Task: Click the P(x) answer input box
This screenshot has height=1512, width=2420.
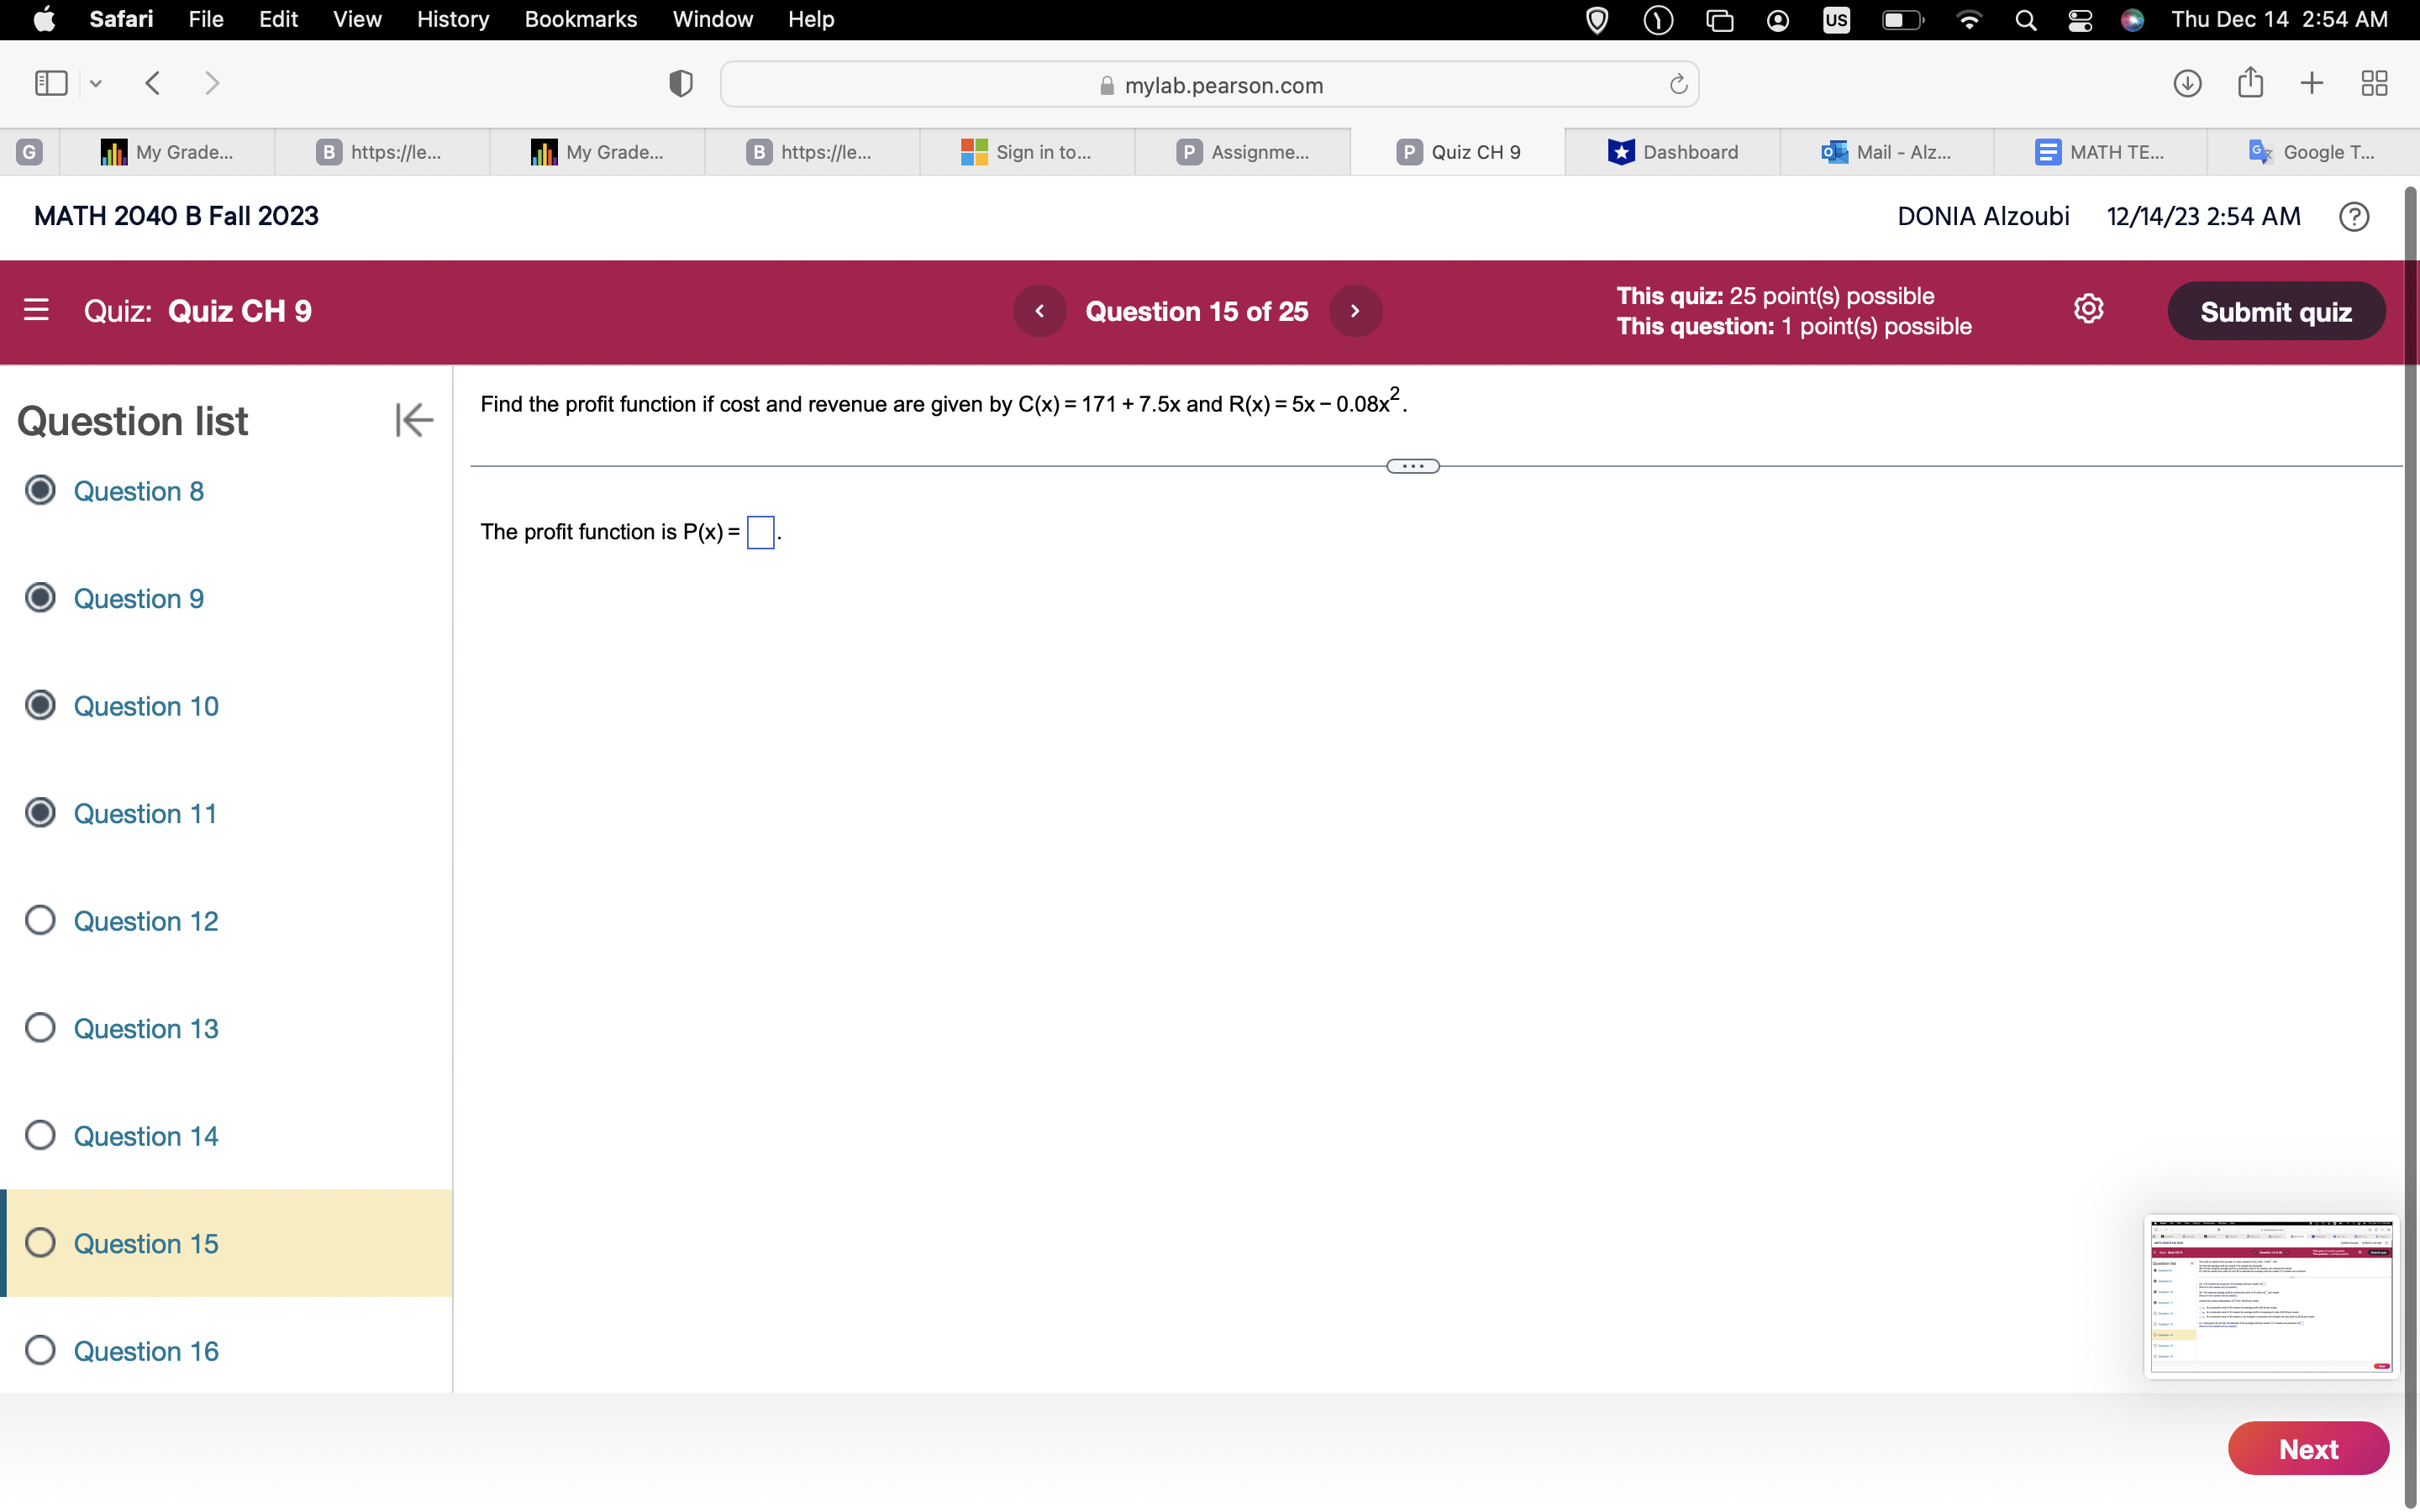Action: [760, 532]
